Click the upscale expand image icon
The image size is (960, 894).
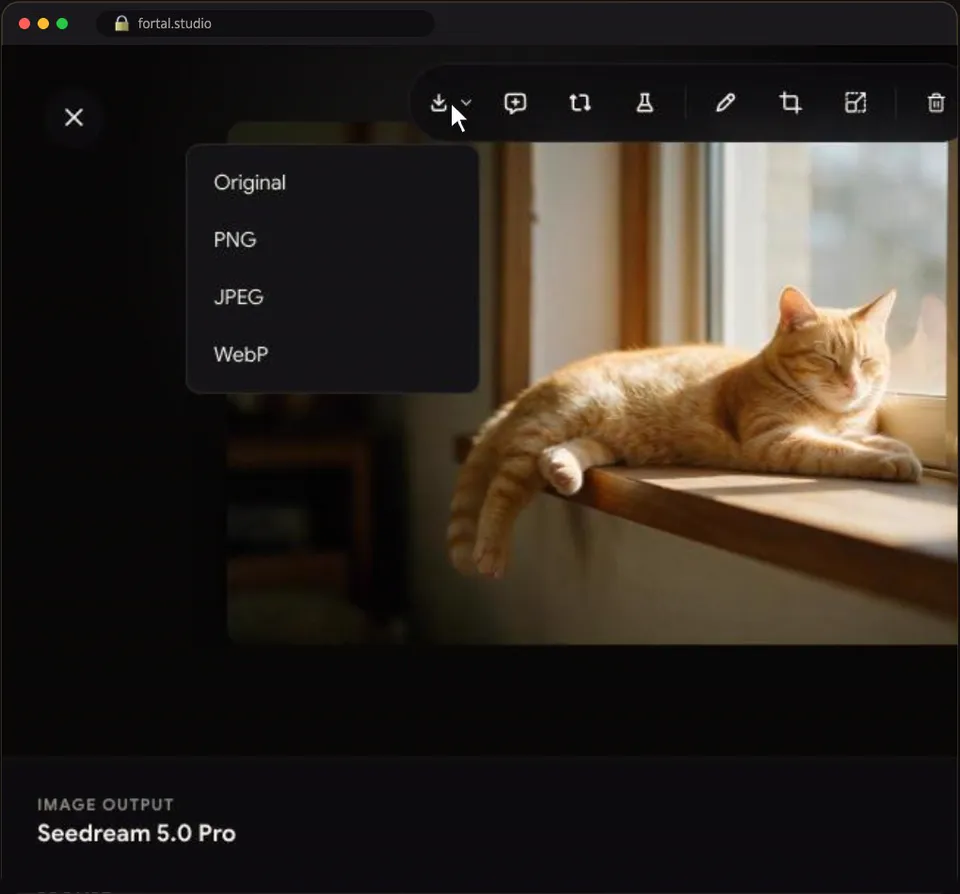pyautogui.click(x=855, y=103)
